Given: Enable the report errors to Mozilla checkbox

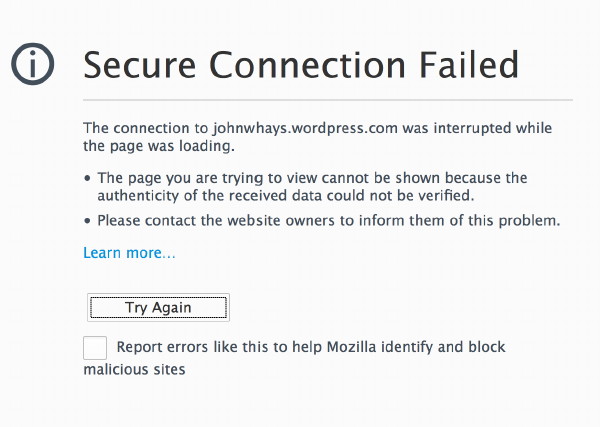Looking at the screenshot, I should (x=95, y=348).
